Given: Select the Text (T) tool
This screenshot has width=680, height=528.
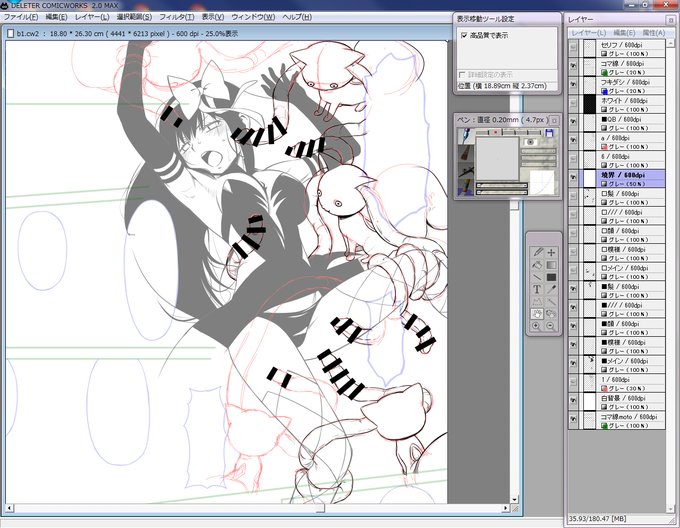Looking at the screenshot, I should point(537,289).
